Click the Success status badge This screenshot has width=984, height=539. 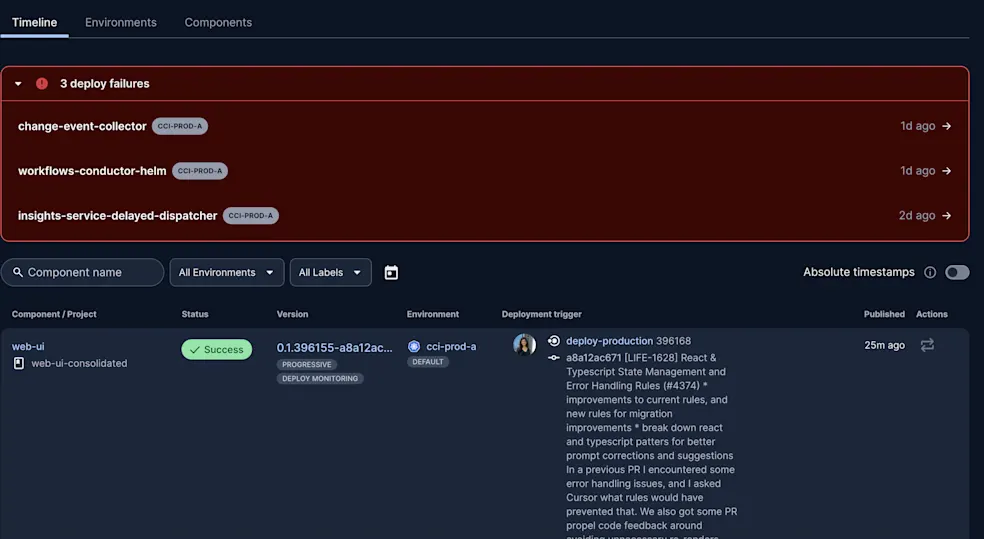[x=217, y=350]
